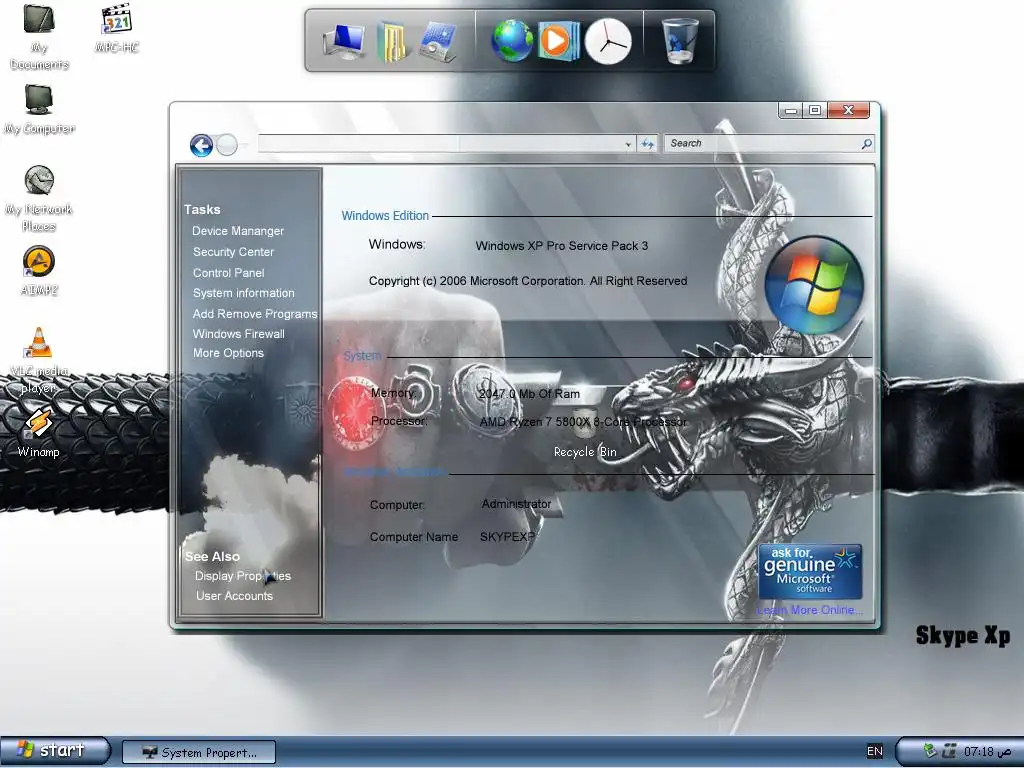This screenshot has width=1024, height=768.
Task: Click the genuine Microsoft software badge
Action: (810, 571)
